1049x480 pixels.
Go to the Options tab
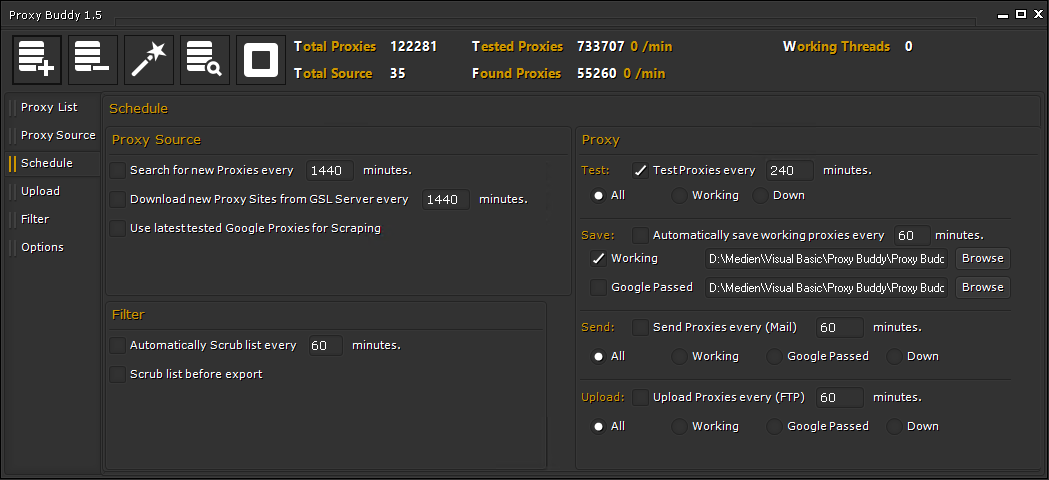click(x=42, y=248)
